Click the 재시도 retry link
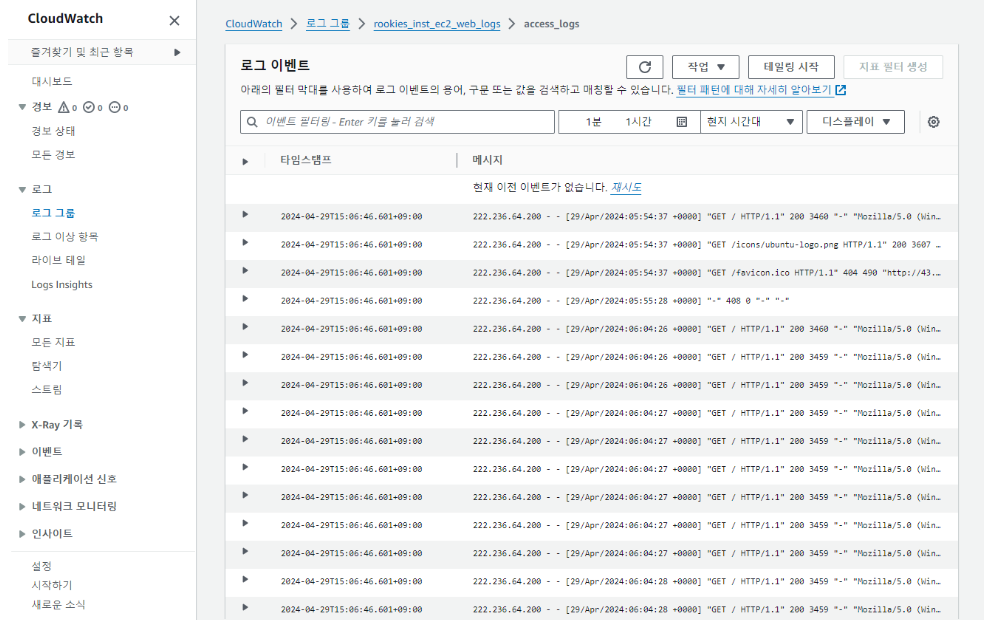Screen dimensions: 984x620 626,187
